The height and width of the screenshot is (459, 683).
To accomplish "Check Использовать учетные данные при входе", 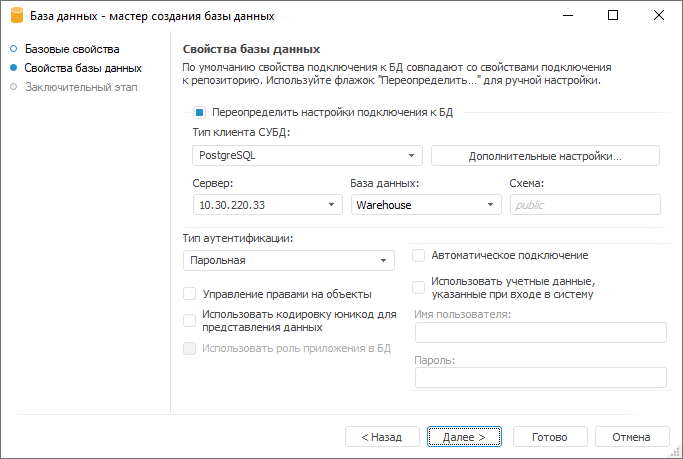I will coord(419,288).
